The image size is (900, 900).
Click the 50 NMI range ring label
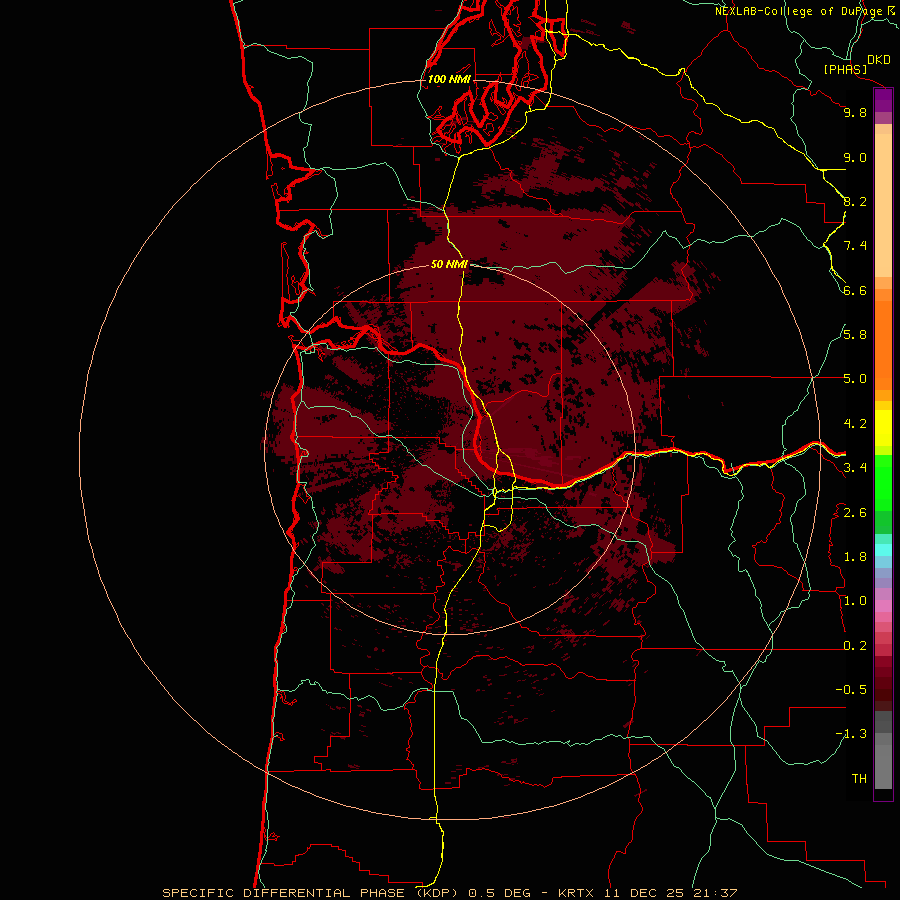pos(449,264)
